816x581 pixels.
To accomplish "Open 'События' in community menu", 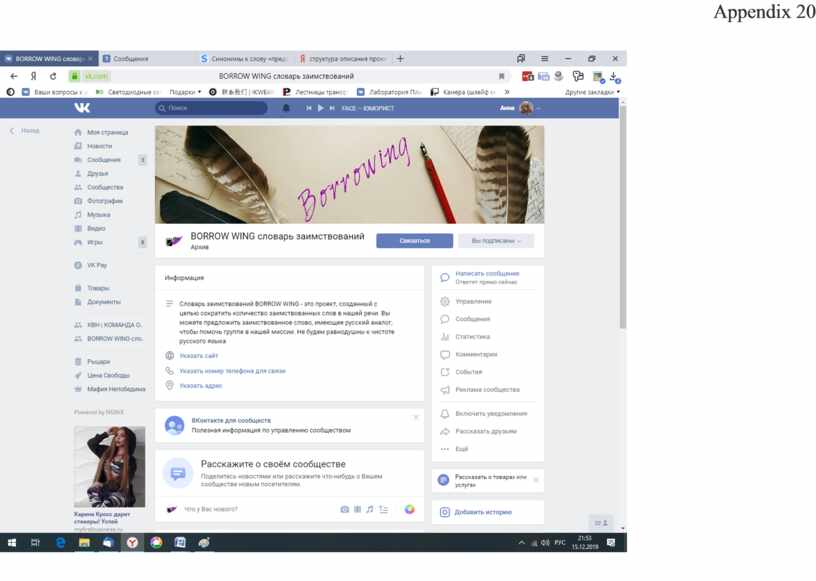I will pyautogui.click(x=468, y=372).
